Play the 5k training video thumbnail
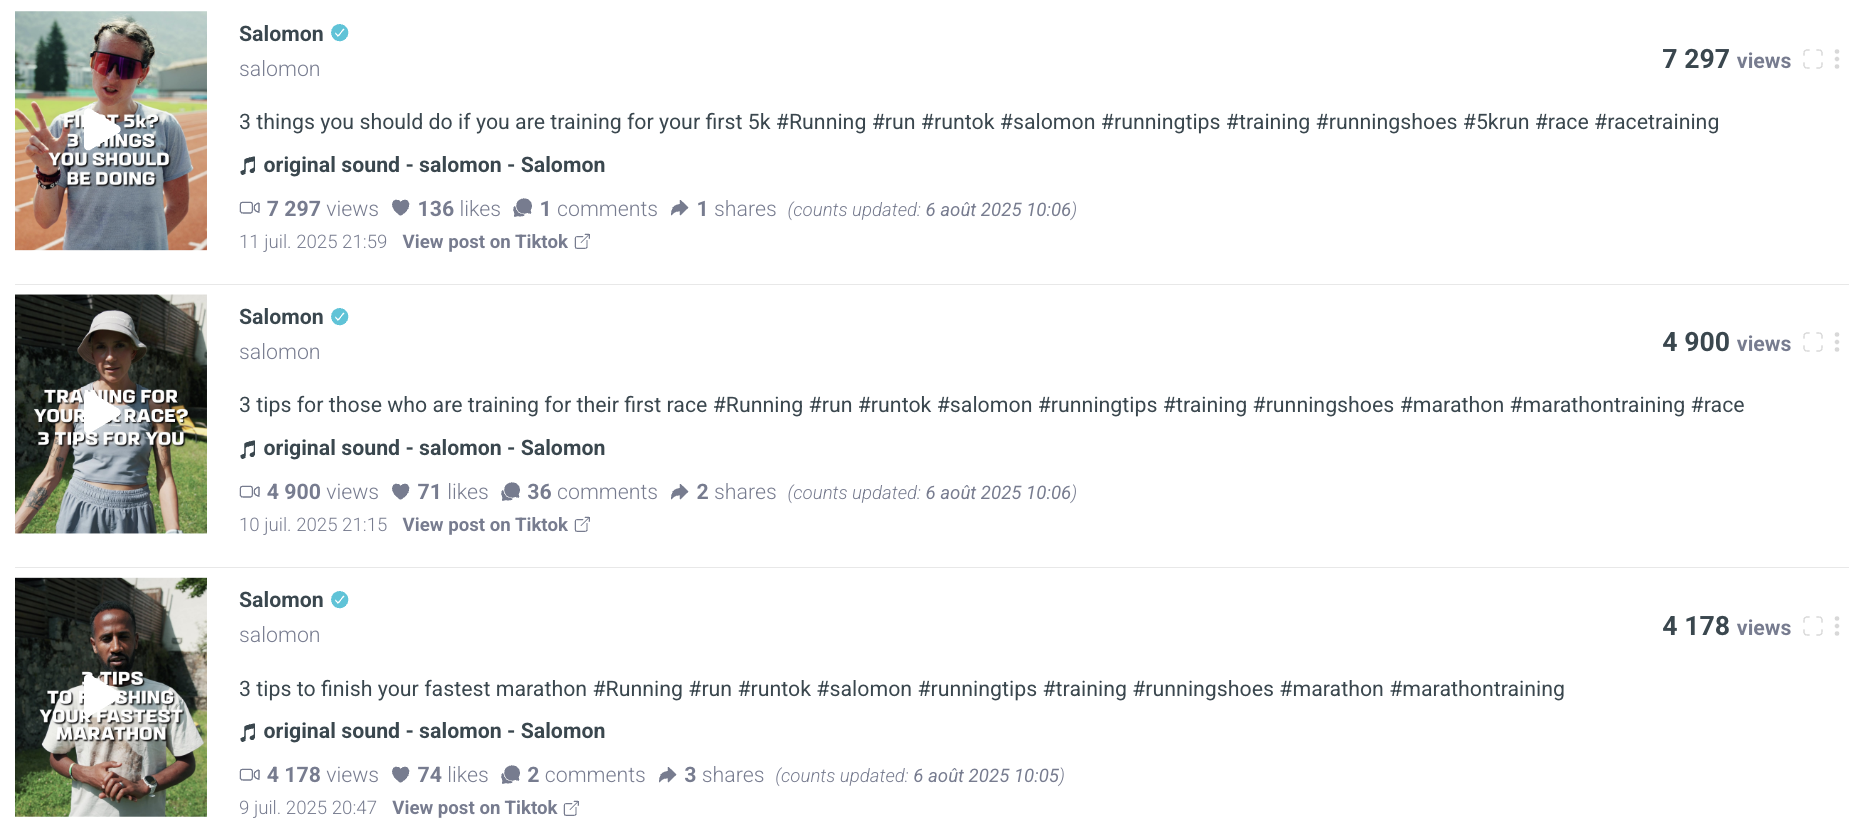1868x840 pixels. (111, 131)
